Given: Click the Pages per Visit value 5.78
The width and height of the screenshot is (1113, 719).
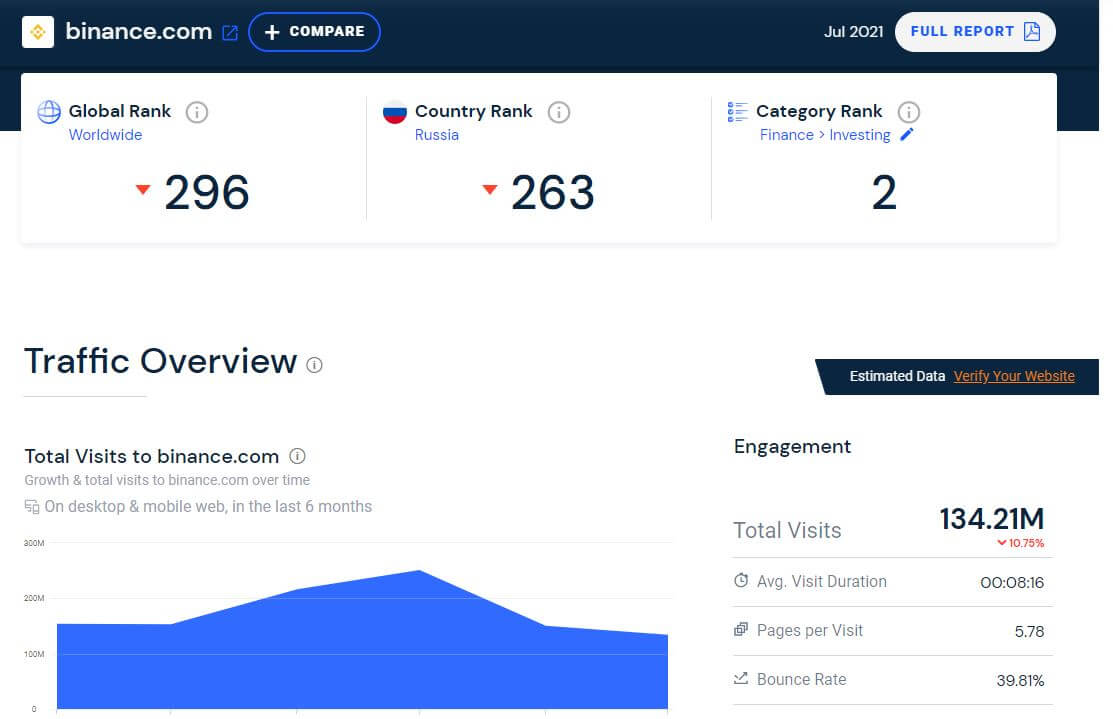Looking at the screenshot, I should point(1029,632).
